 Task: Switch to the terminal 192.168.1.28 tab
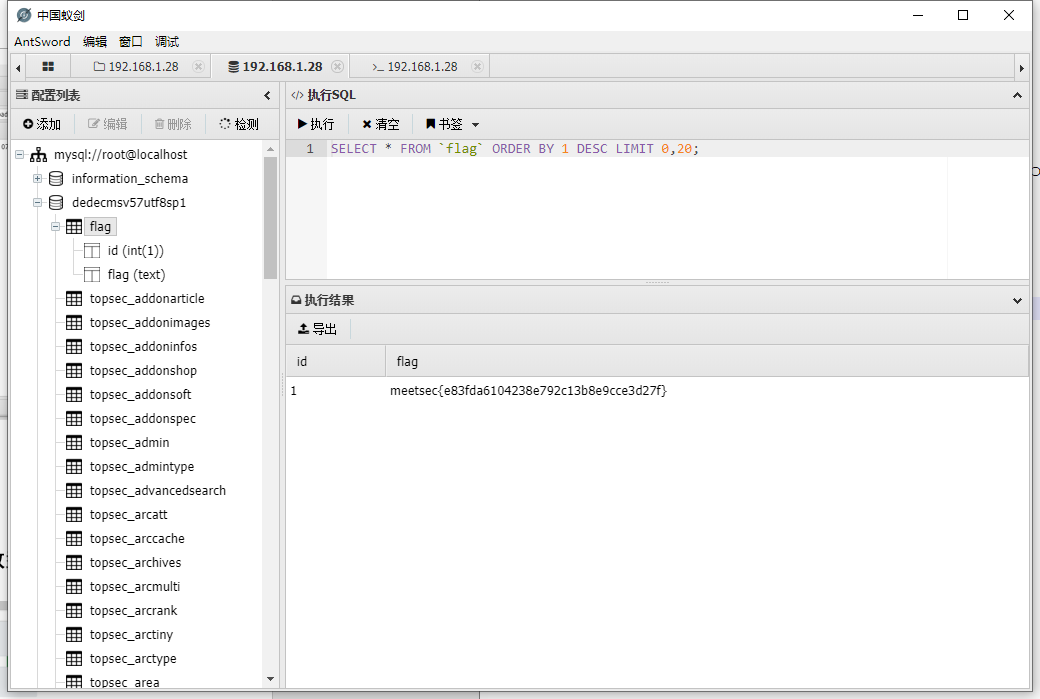(415, 66)
